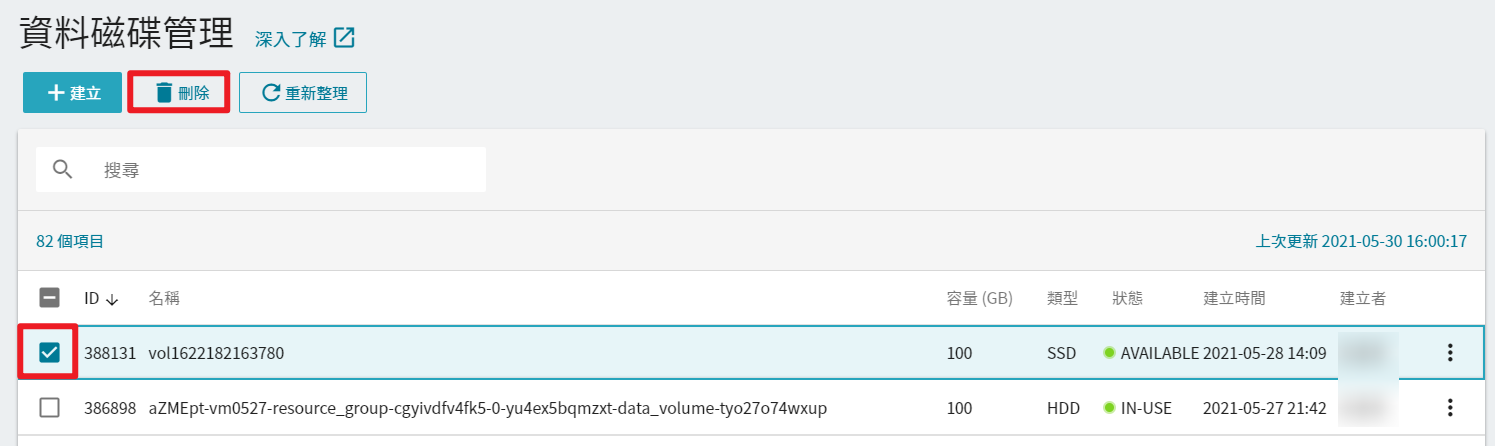This screenshot has height=446, width=1495.
Task: Sort by the 容量 (GB) column header
Action: [980, 298]
